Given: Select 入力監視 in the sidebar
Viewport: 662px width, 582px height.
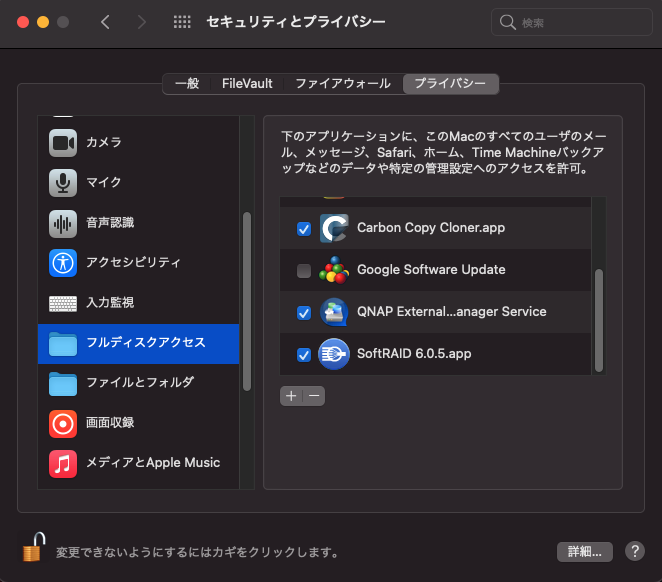Looking at the screenshot, I should coord(138,303).
